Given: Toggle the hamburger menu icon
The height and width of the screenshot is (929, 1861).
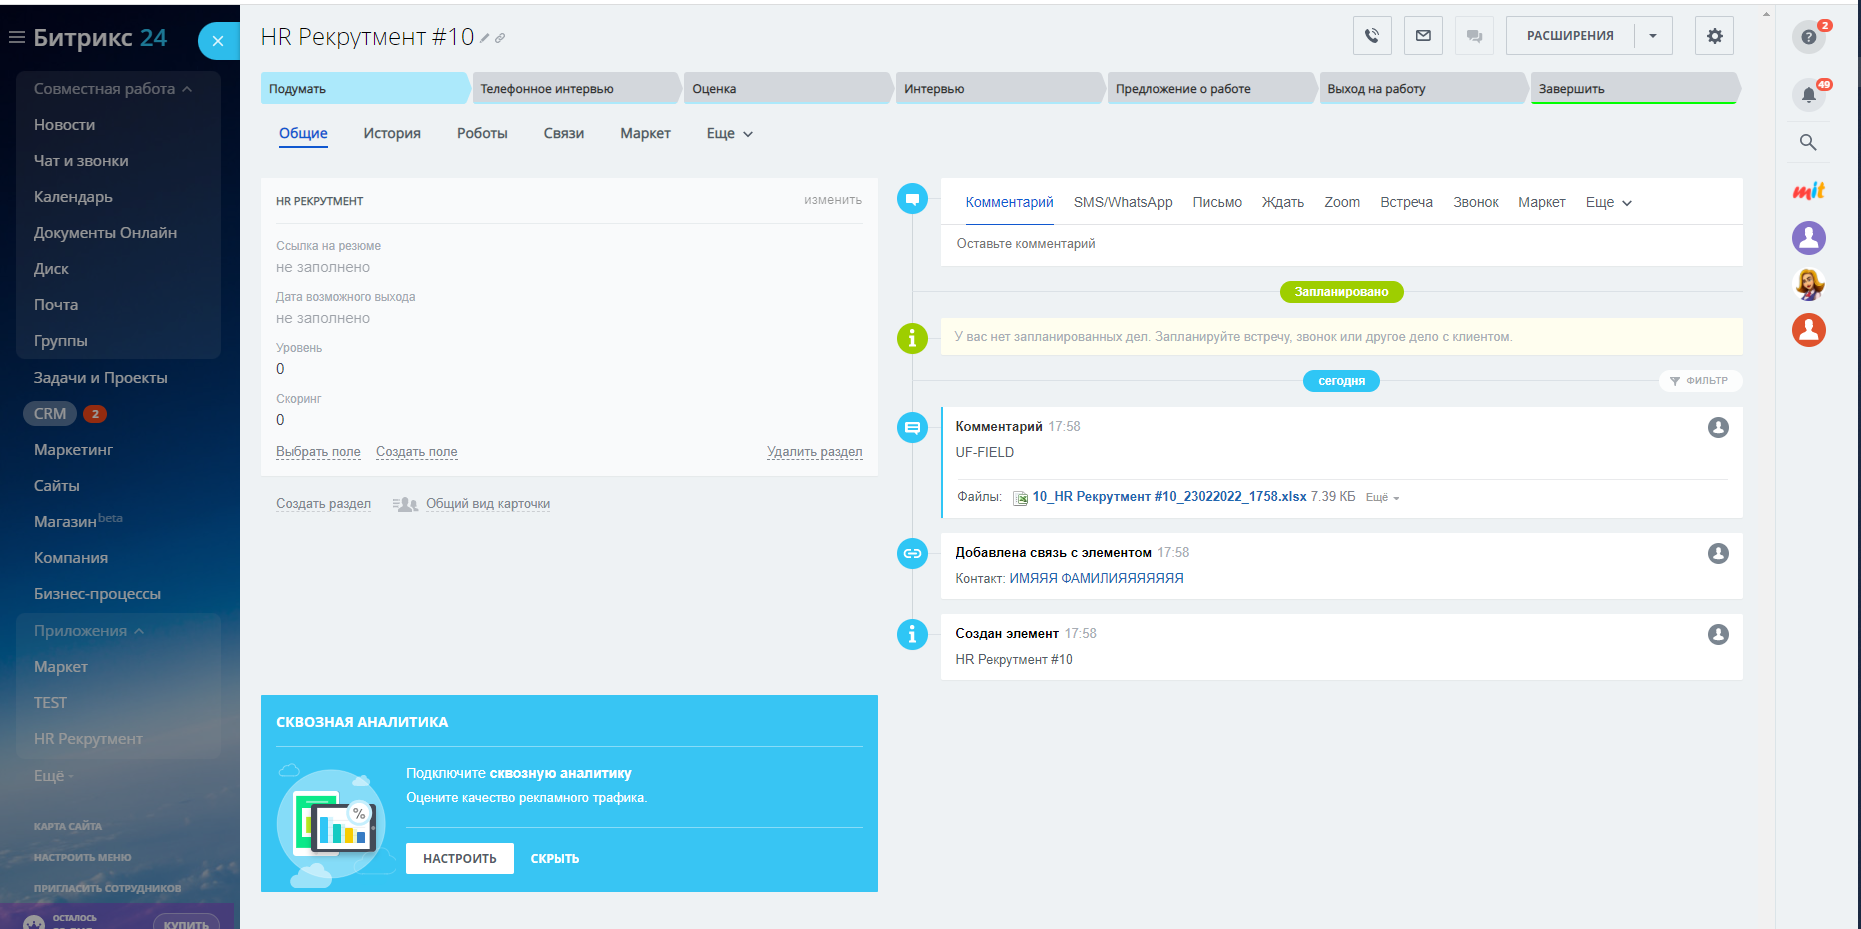Looking at the screenshot, I should pyautogui.click(x=17, y=38).
